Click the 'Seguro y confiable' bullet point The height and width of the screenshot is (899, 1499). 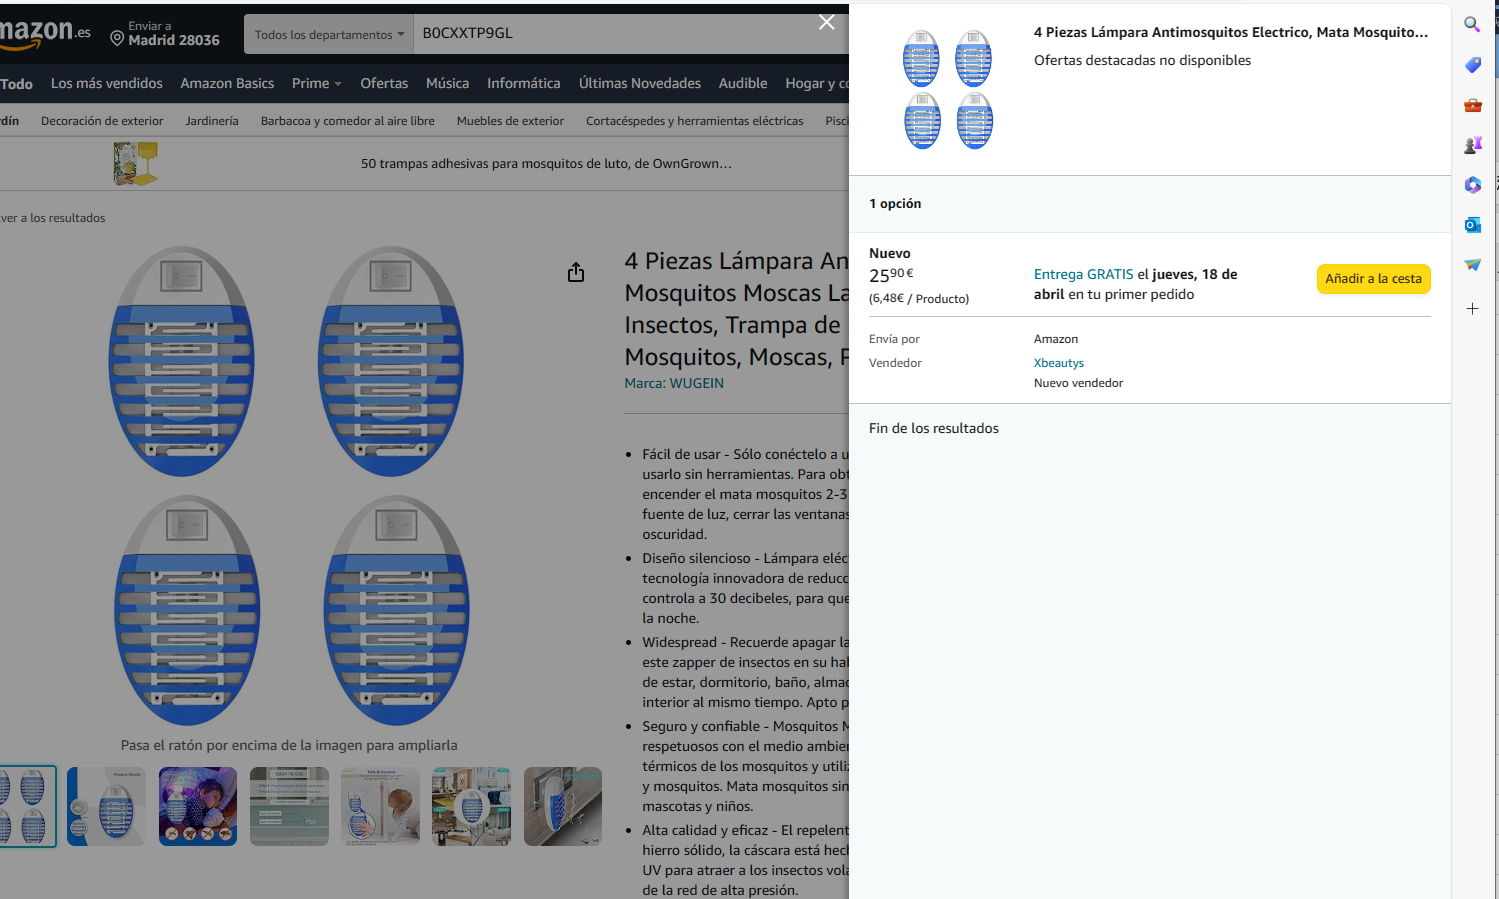click(x=745, y=766)
